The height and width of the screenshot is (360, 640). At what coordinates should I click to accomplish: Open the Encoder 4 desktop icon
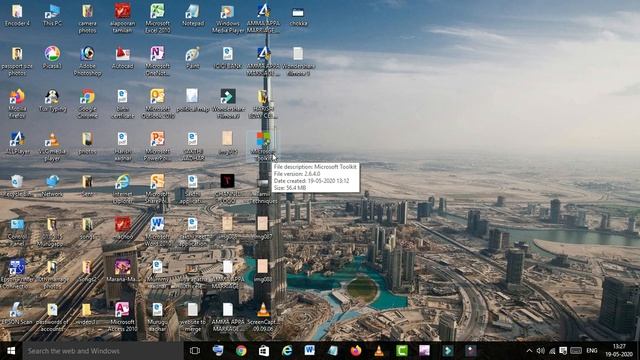(x=17, y=15)
